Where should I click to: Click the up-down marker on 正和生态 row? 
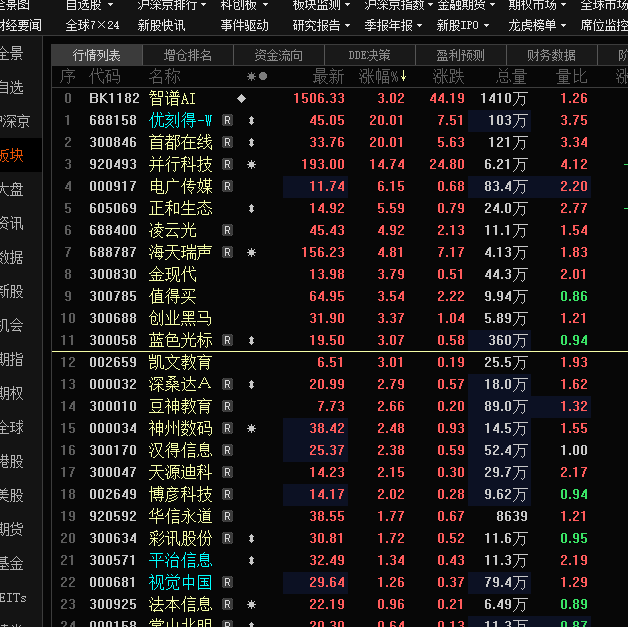click(252, 209)
